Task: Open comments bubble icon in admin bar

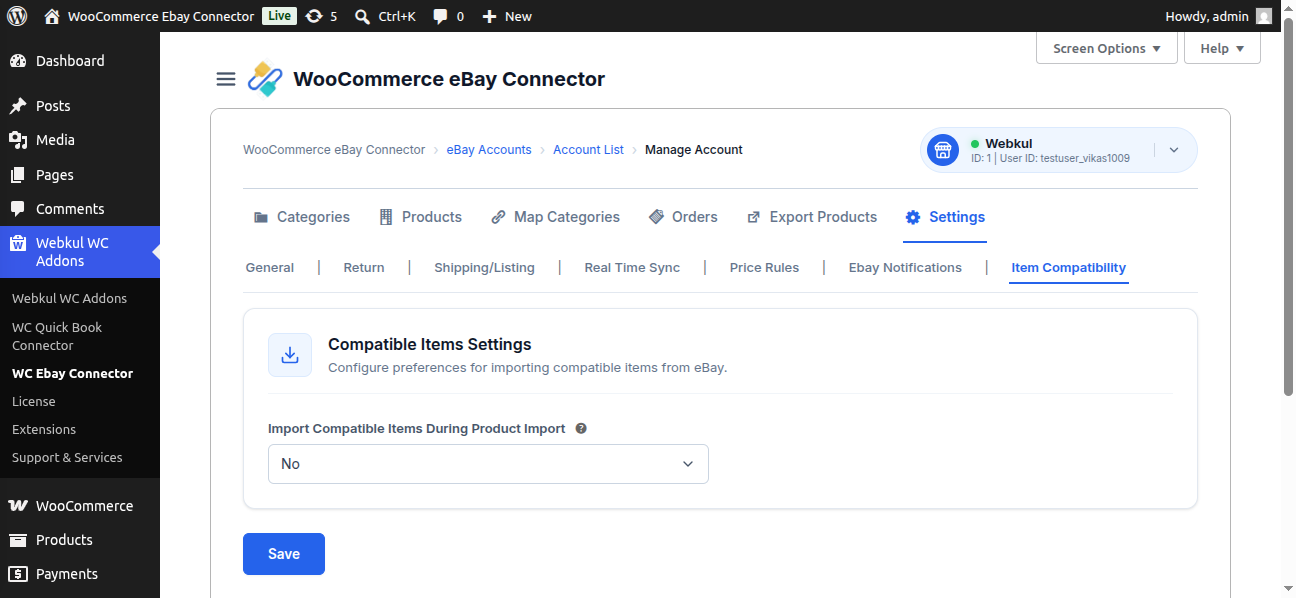Action: click(440, 16)
